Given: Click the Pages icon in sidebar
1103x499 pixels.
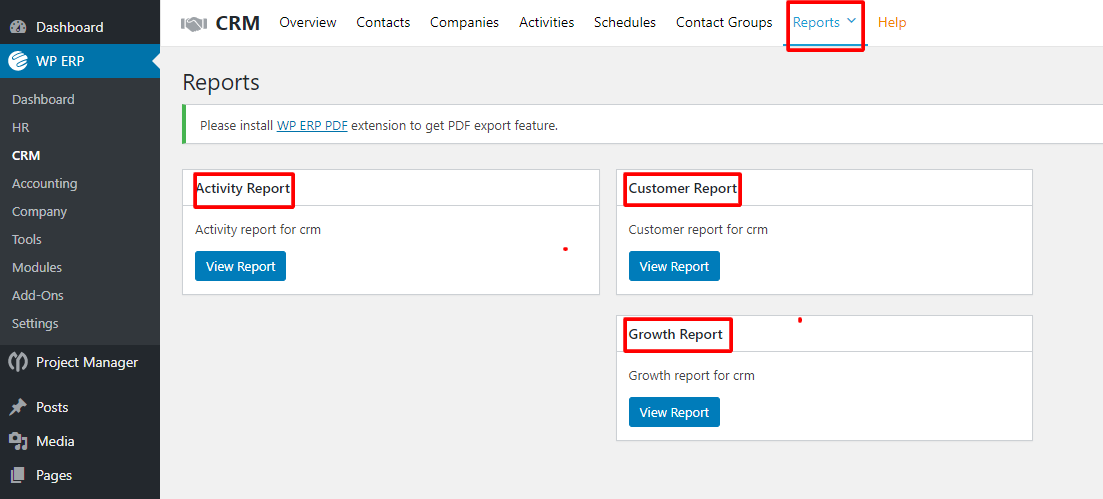Looking at the screenshot, I should point(18,475).
